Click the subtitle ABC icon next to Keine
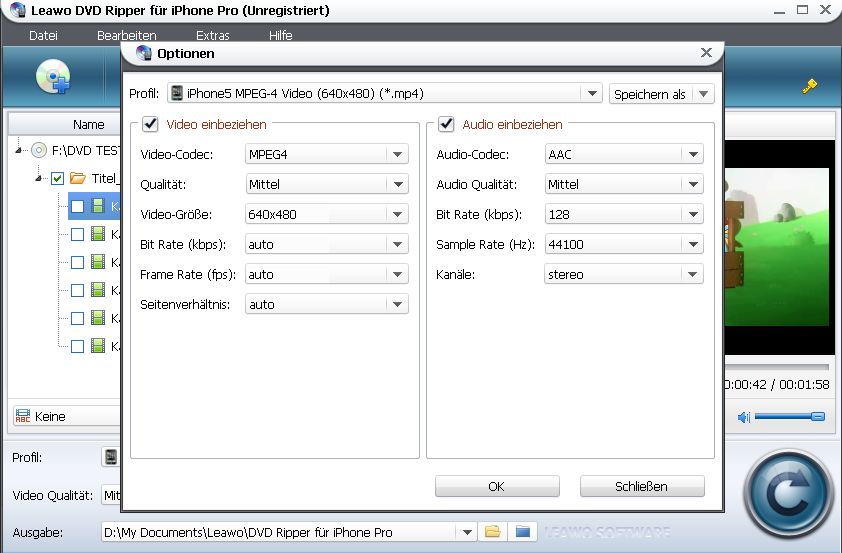842x553 pixels. [23, 416]
